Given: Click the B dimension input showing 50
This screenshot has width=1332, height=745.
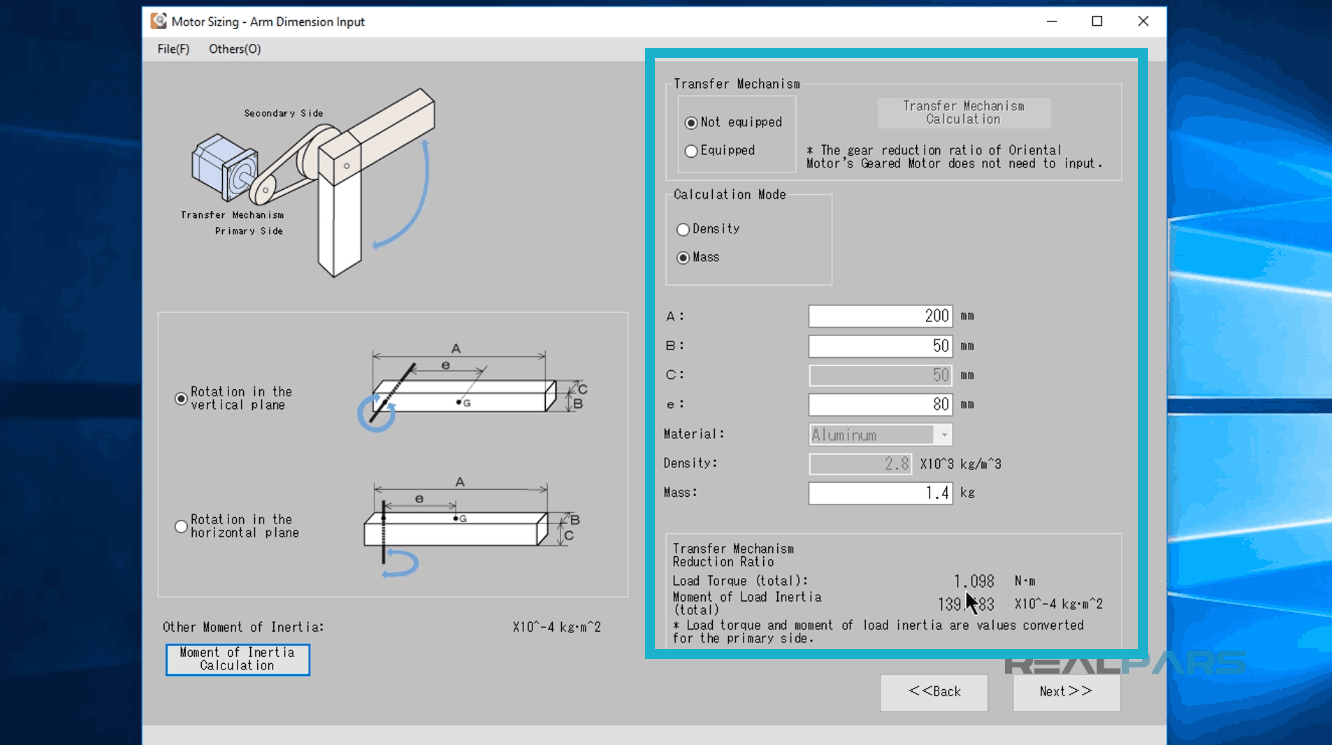Looking at the screenshot, I should point(880,345).
